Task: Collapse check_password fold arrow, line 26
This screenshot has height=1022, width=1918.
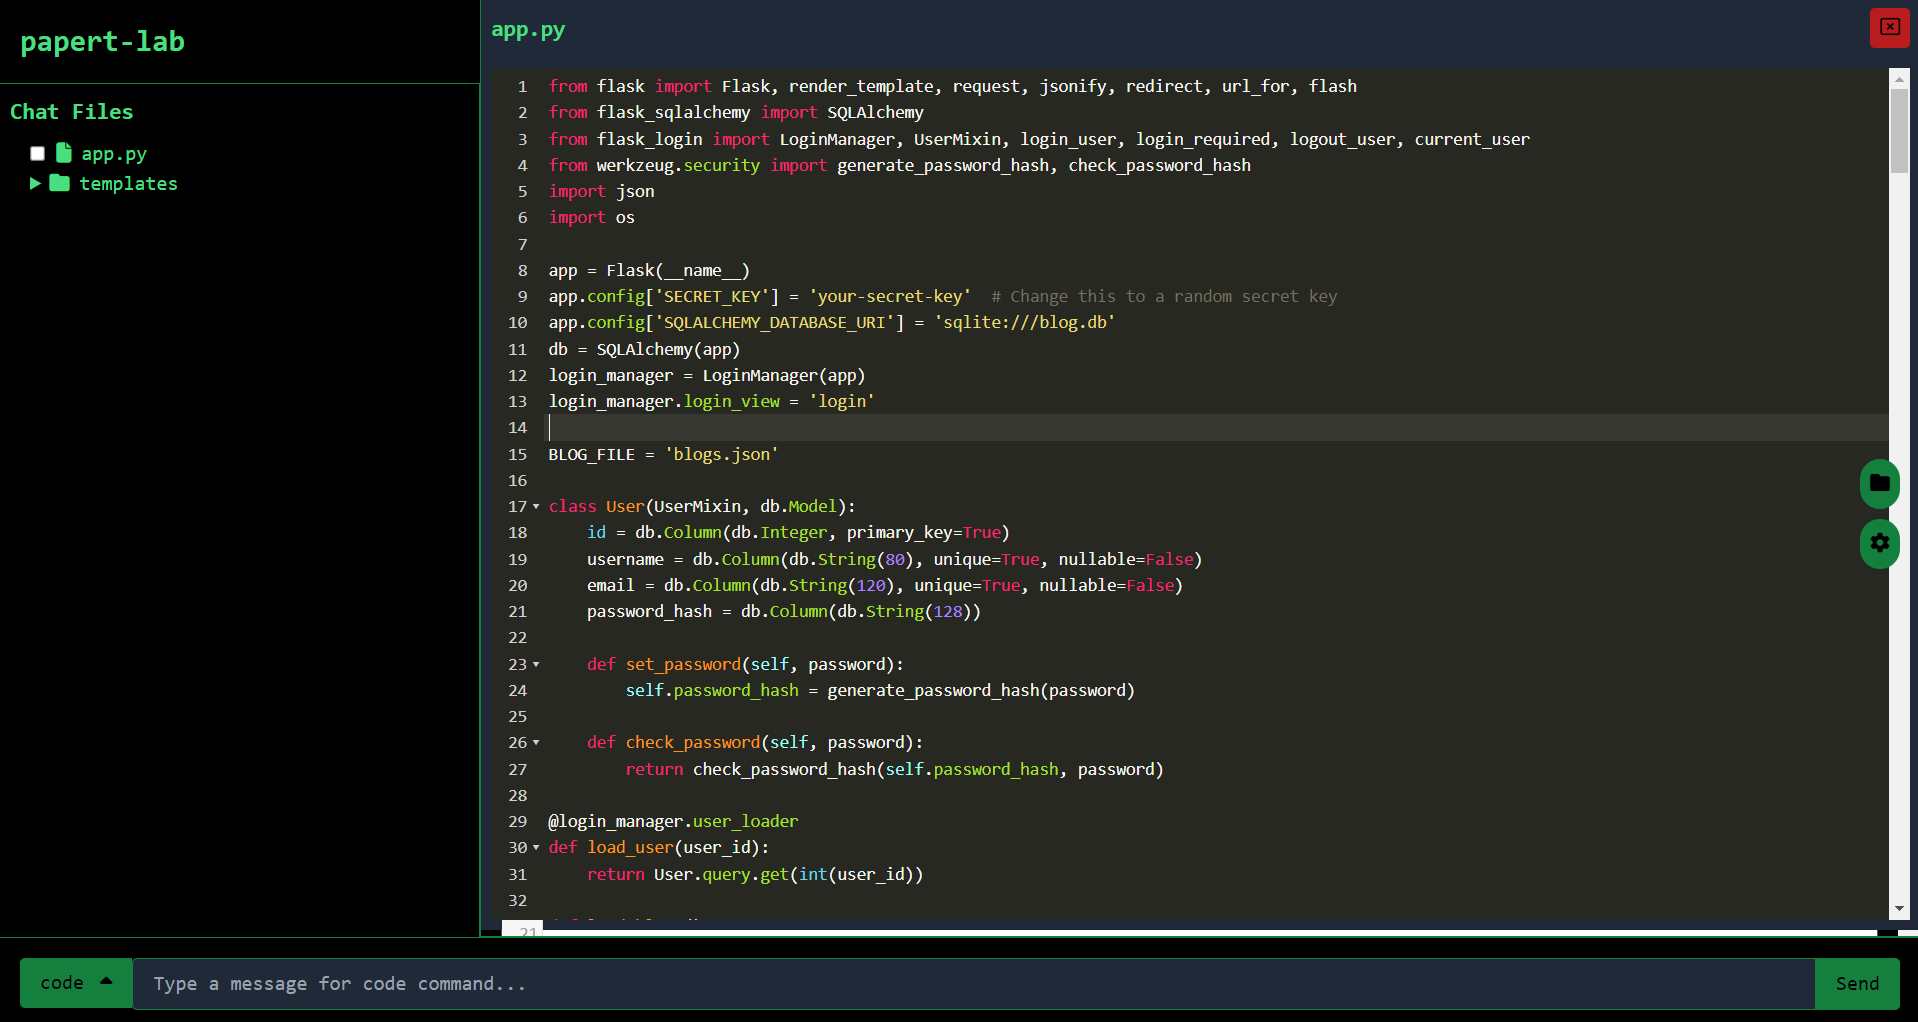Action: 536,742
